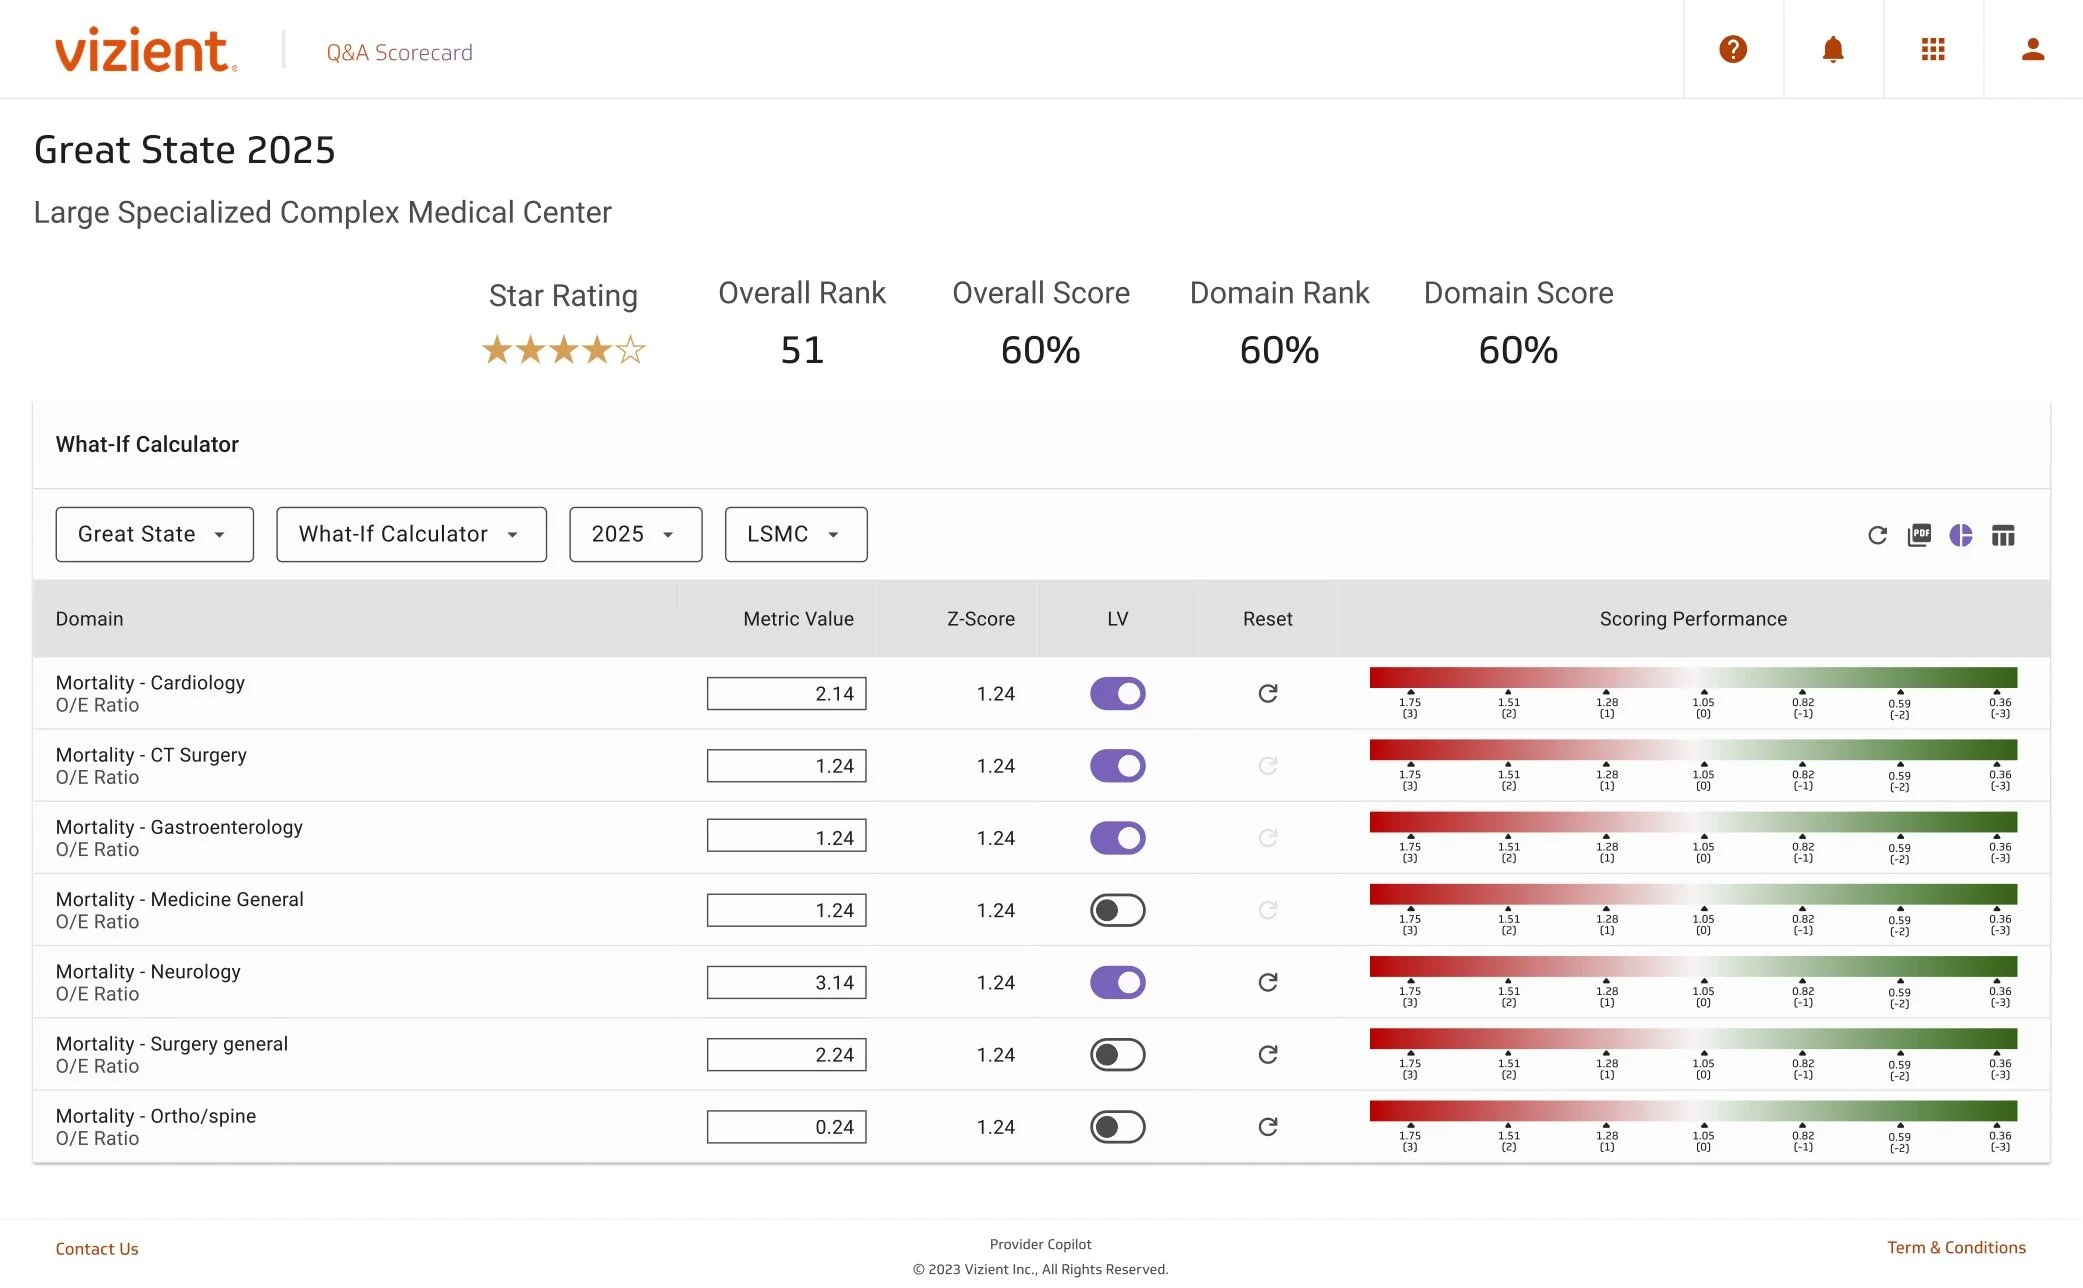Select the Q&A Scorecard menu item
Viewport: 2083px width, 1288px height.
click(x=398, y=52)
